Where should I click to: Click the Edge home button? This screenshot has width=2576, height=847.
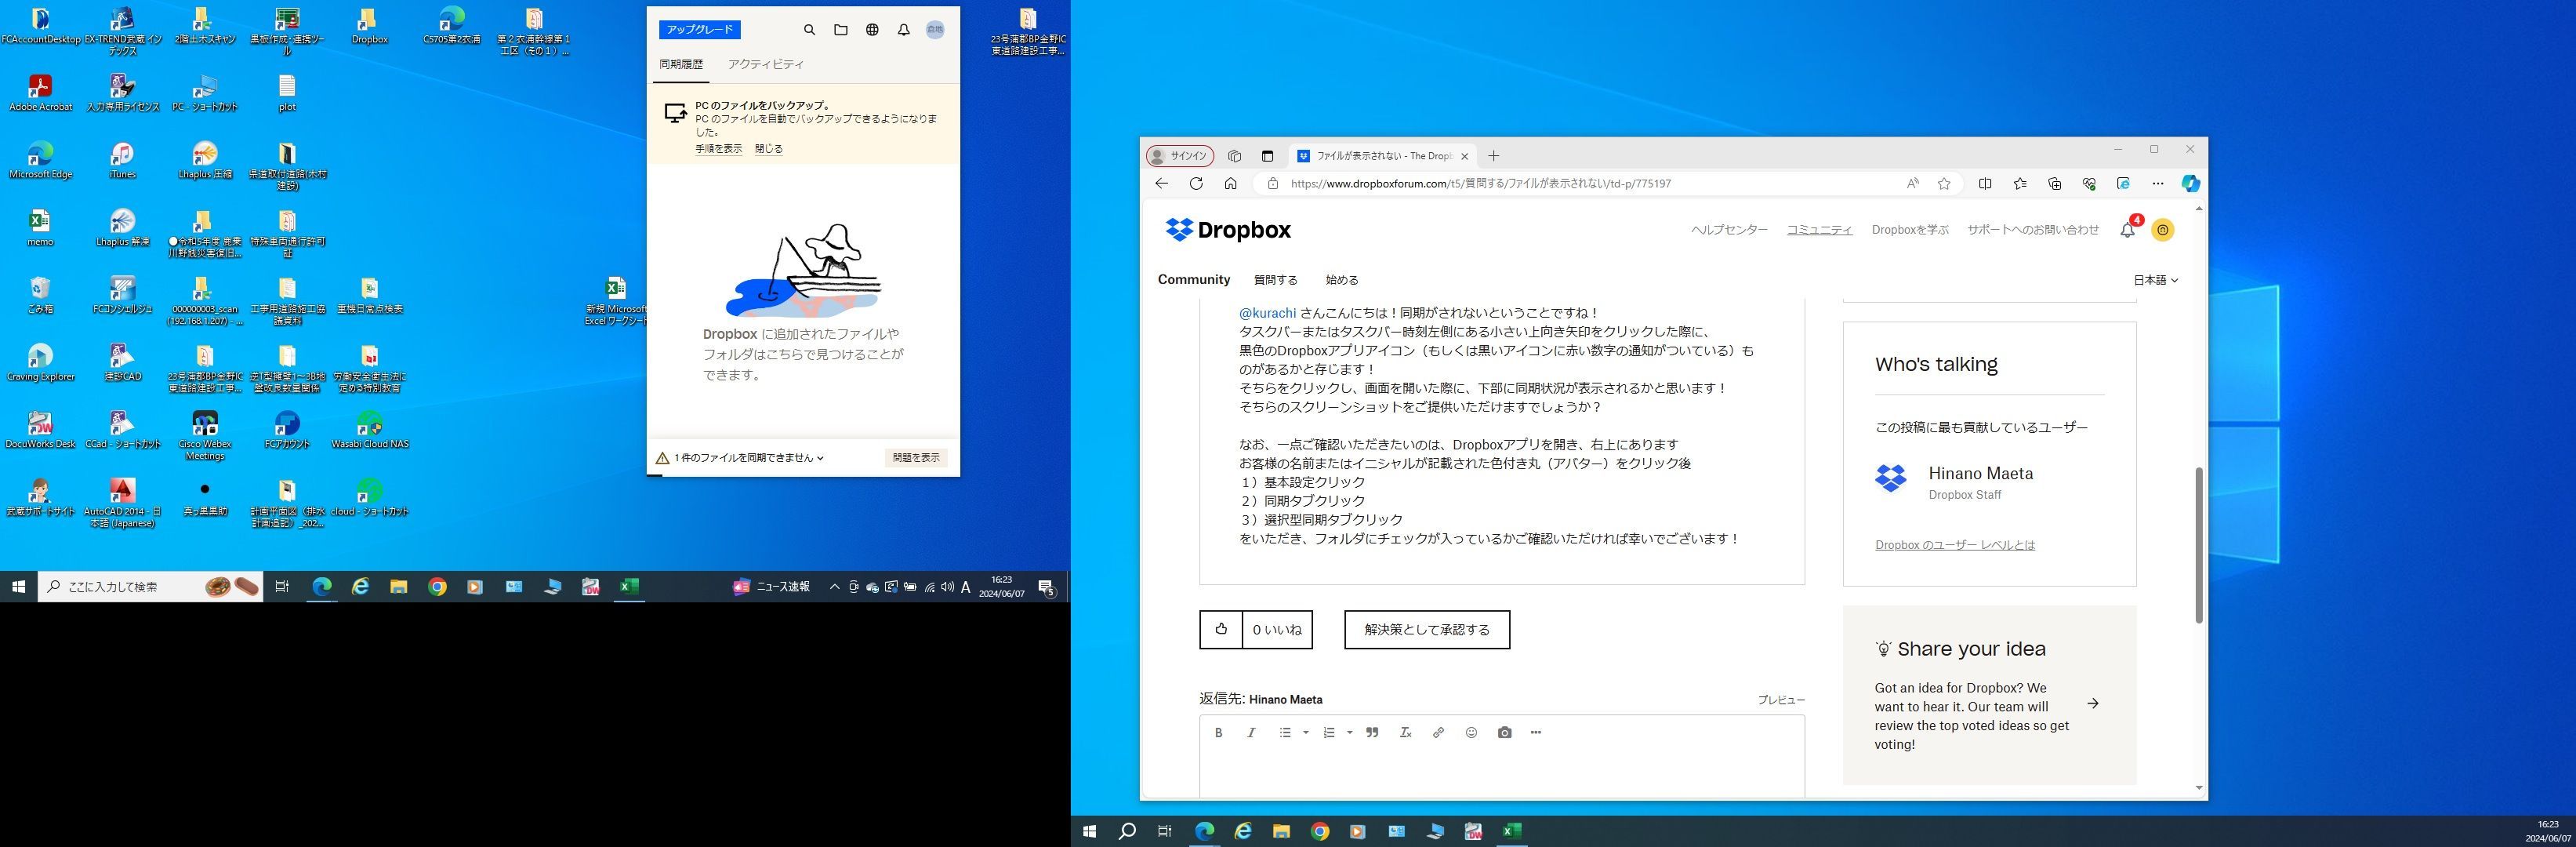tap(1230, 184)
